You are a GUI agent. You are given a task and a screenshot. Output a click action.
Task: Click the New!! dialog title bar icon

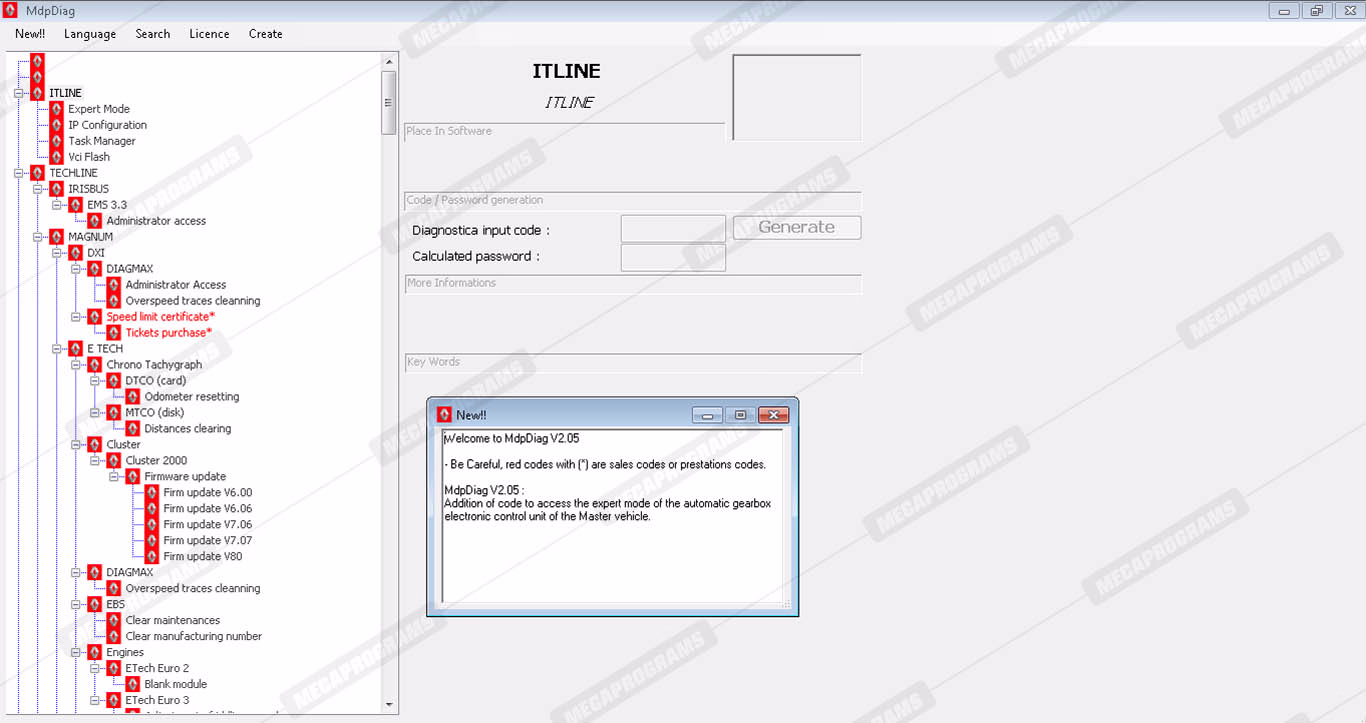click(x=444, y=415)
